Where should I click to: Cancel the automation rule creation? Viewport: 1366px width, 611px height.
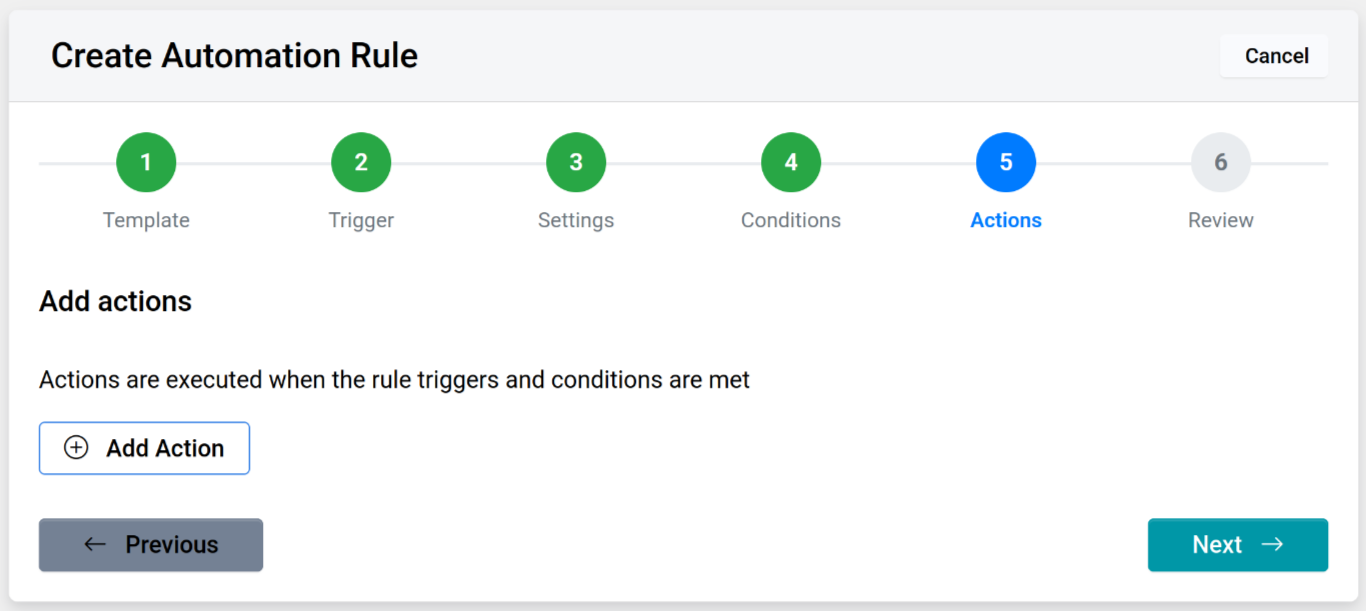pyautogui.click(x=1275, y=56)
